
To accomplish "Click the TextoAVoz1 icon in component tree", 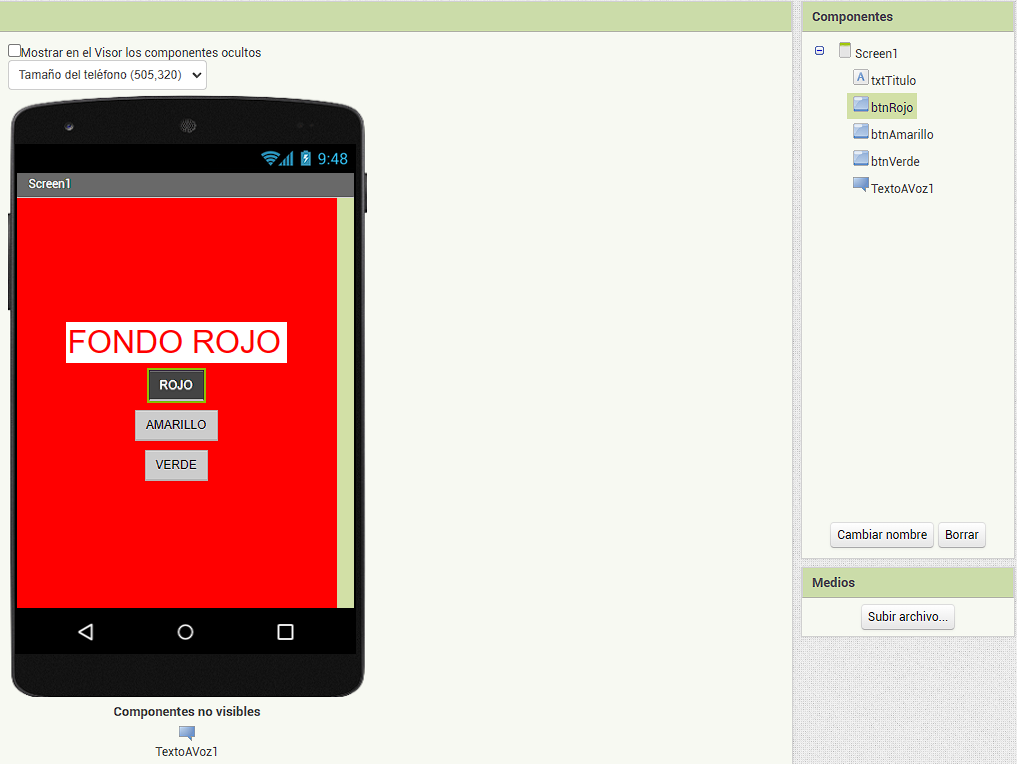I will [x=860, y=185].
